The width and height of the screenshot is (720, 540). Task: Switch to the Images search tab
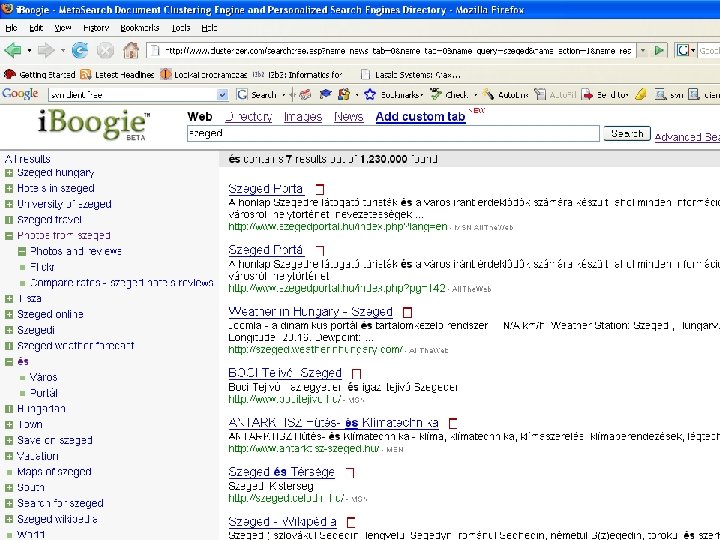(303, 117)
